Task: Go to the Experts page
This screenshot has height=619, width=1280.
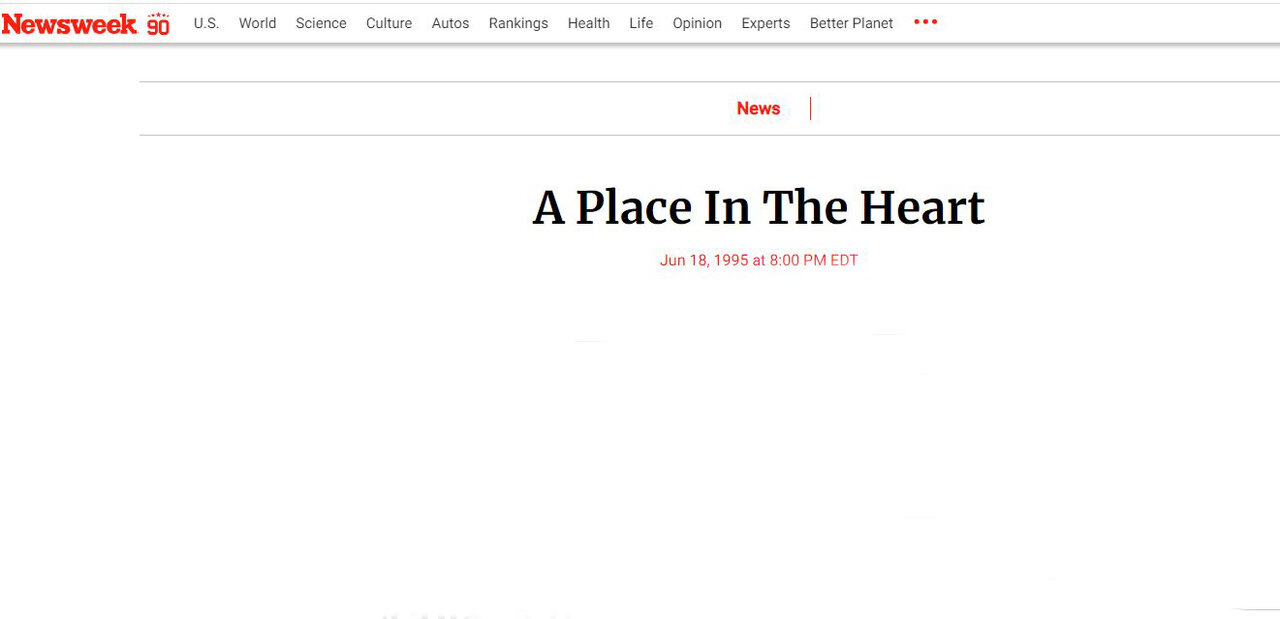Action: (765, 23)
